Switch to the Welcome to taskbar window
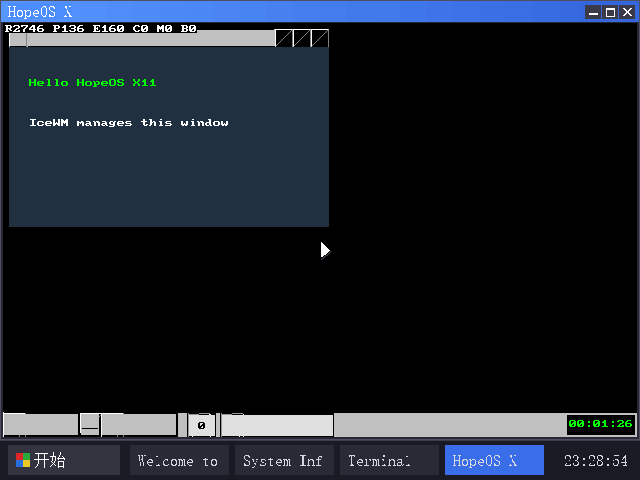The image size is (640, 480). point(179,460)
